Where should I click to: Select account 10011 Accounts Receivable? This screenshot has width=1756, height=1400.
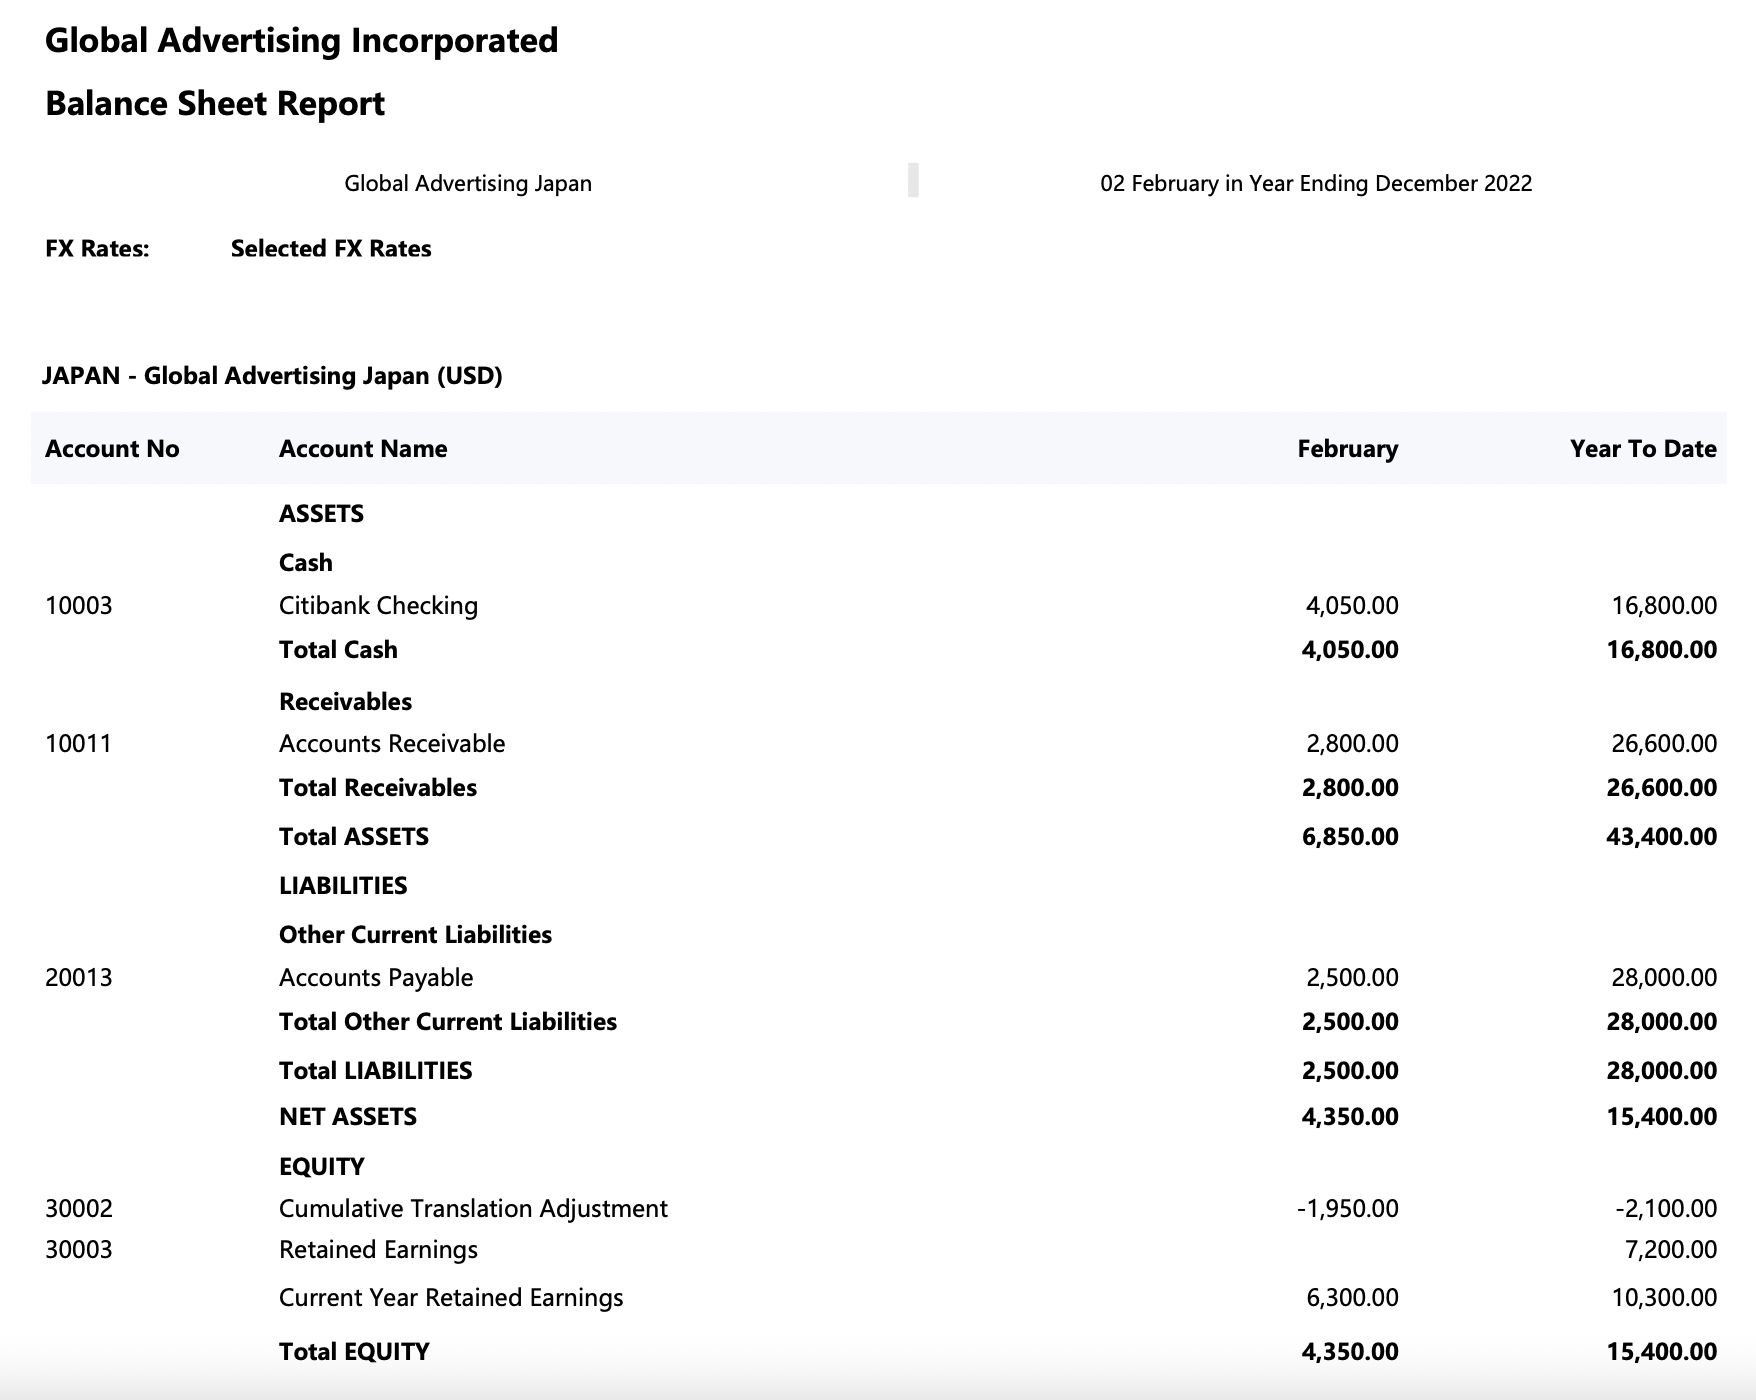click(392, 743)
